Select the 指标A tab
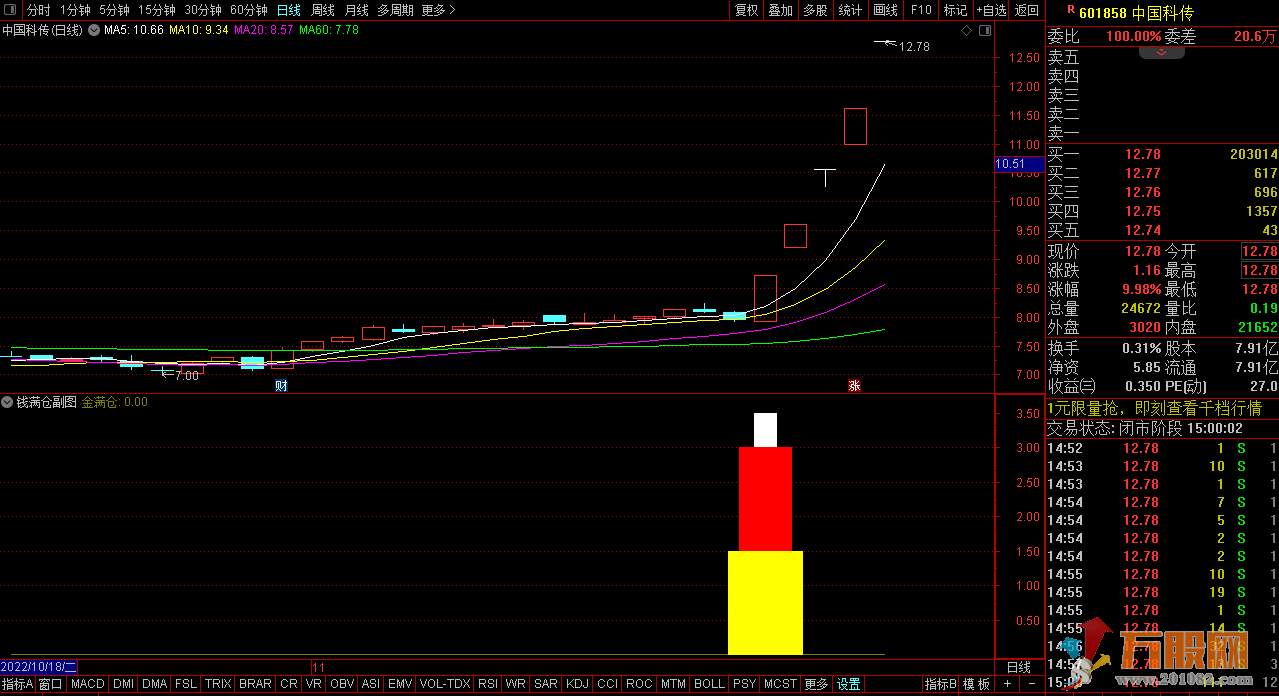This screenshot has height=696, width=1279. click(x=17, y=684)
